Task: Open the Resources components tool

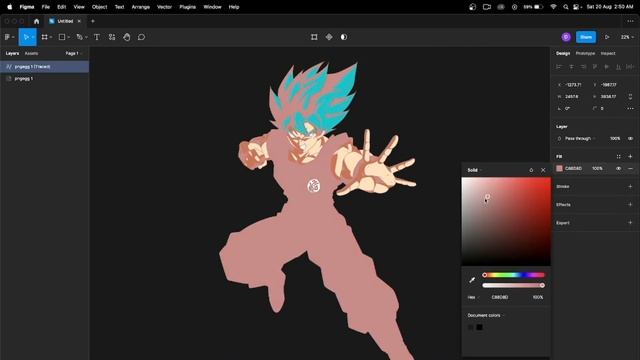Action: click(x=112, y=37)
